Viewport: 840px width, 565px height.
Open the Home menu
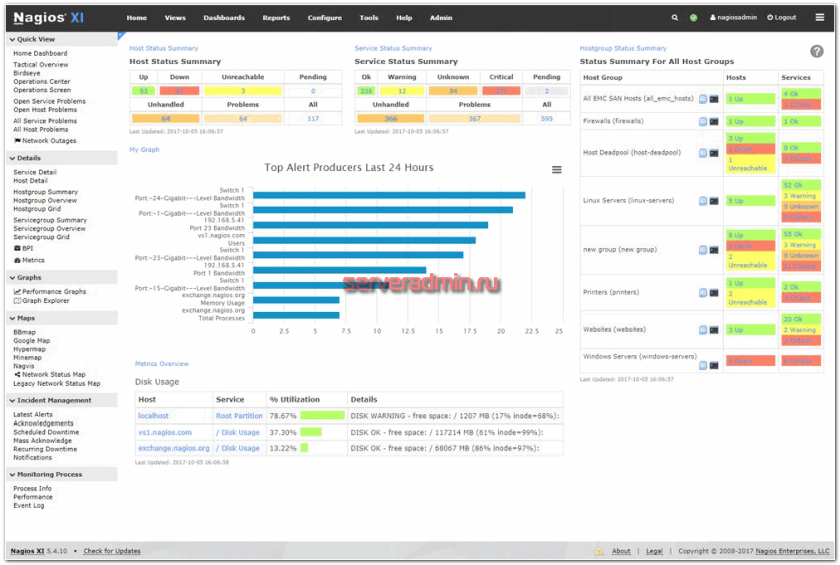[137, 18]
